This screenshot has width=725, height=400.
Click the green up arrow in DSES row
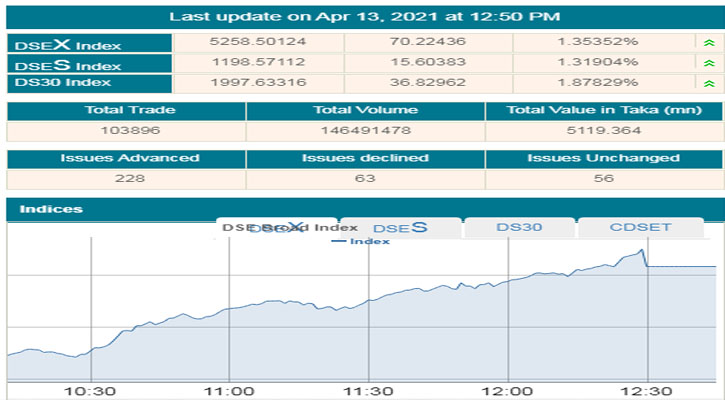[709, 63]
